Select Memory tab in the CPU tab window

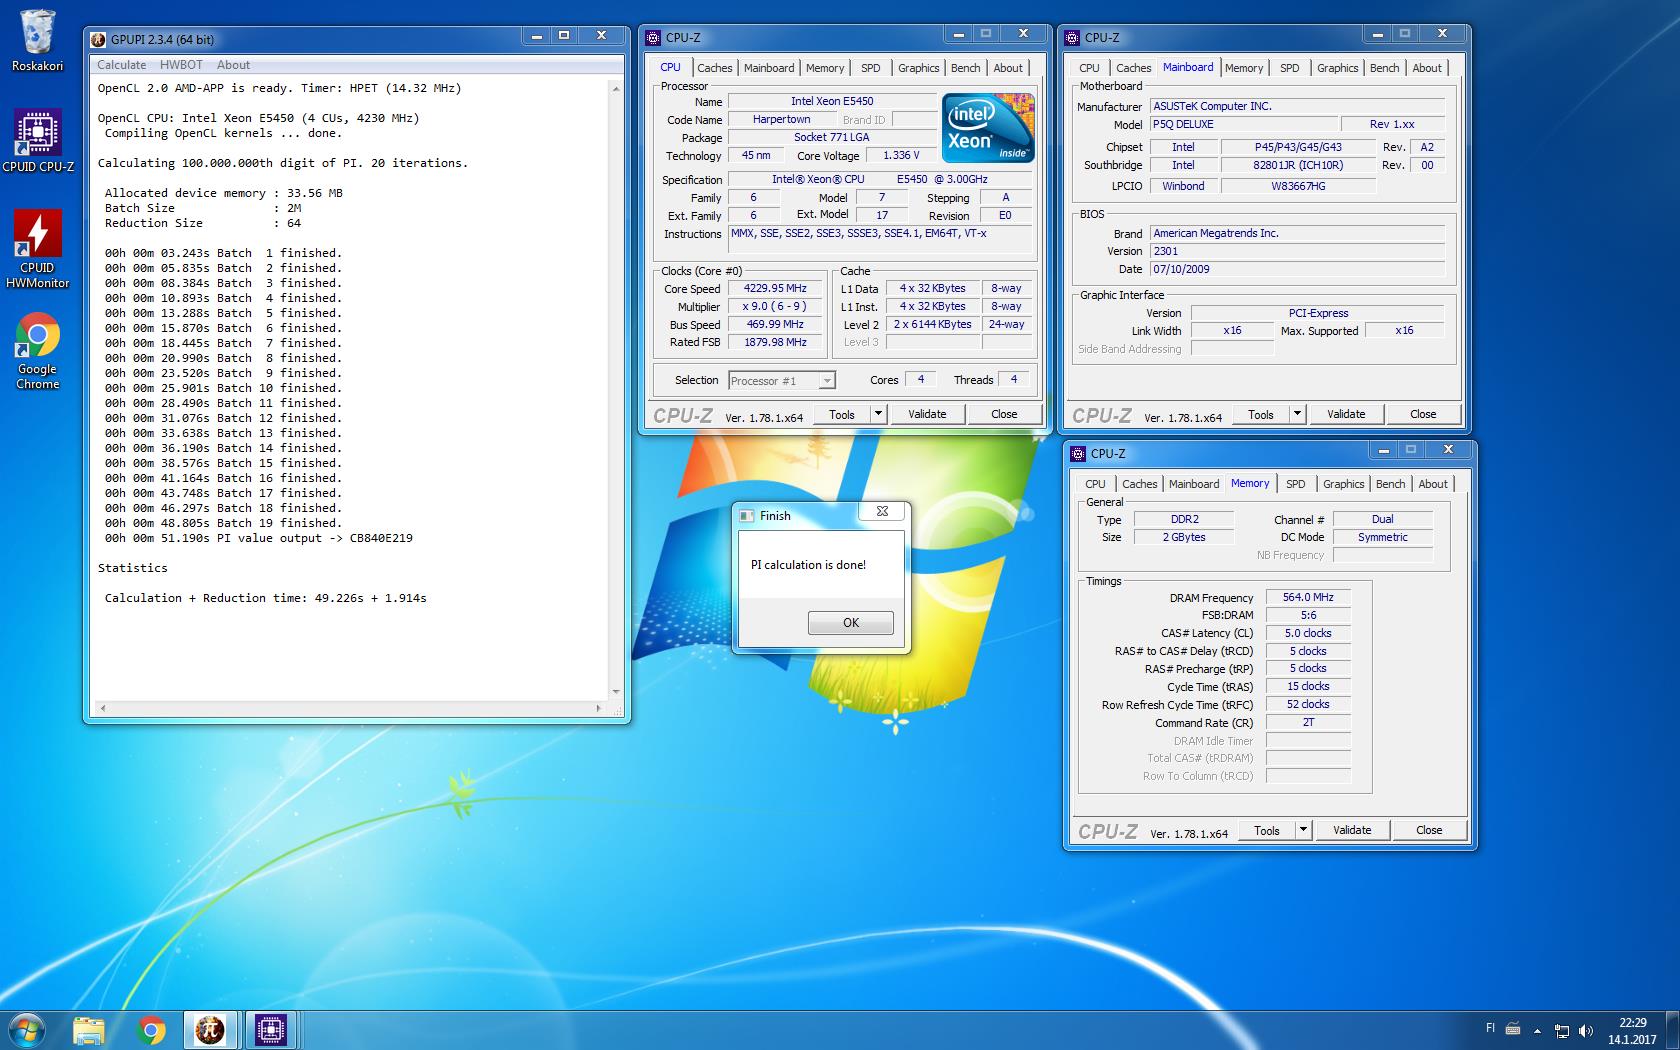[825, 68]
